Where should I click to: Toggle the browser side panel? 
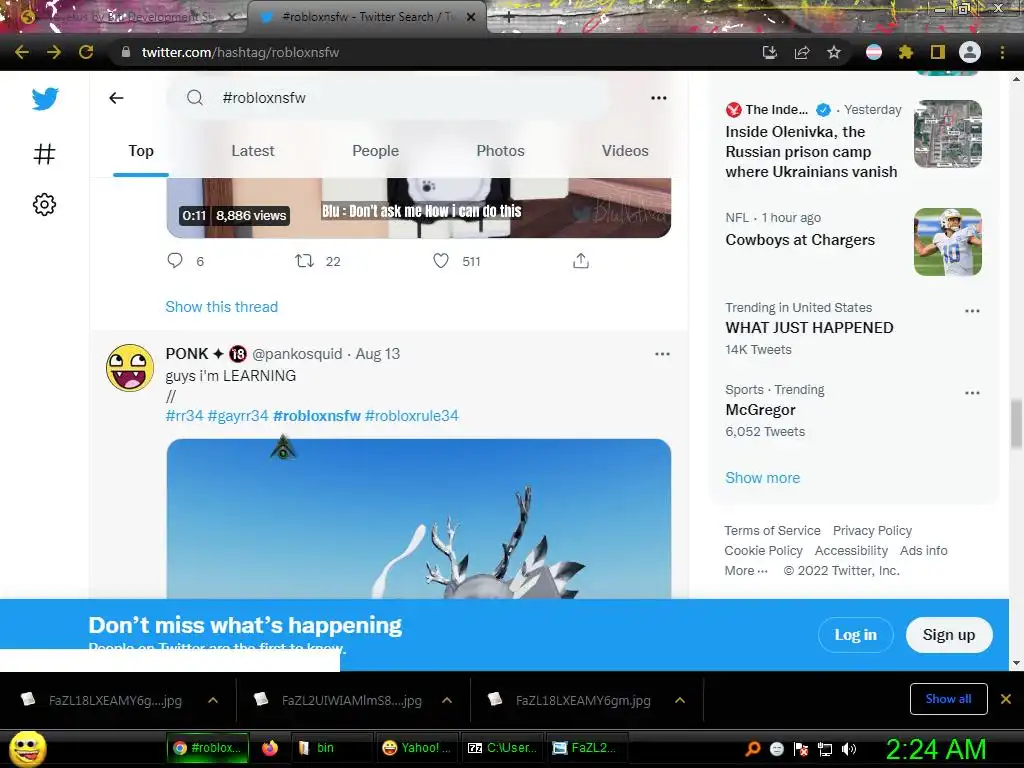point(938,52)
